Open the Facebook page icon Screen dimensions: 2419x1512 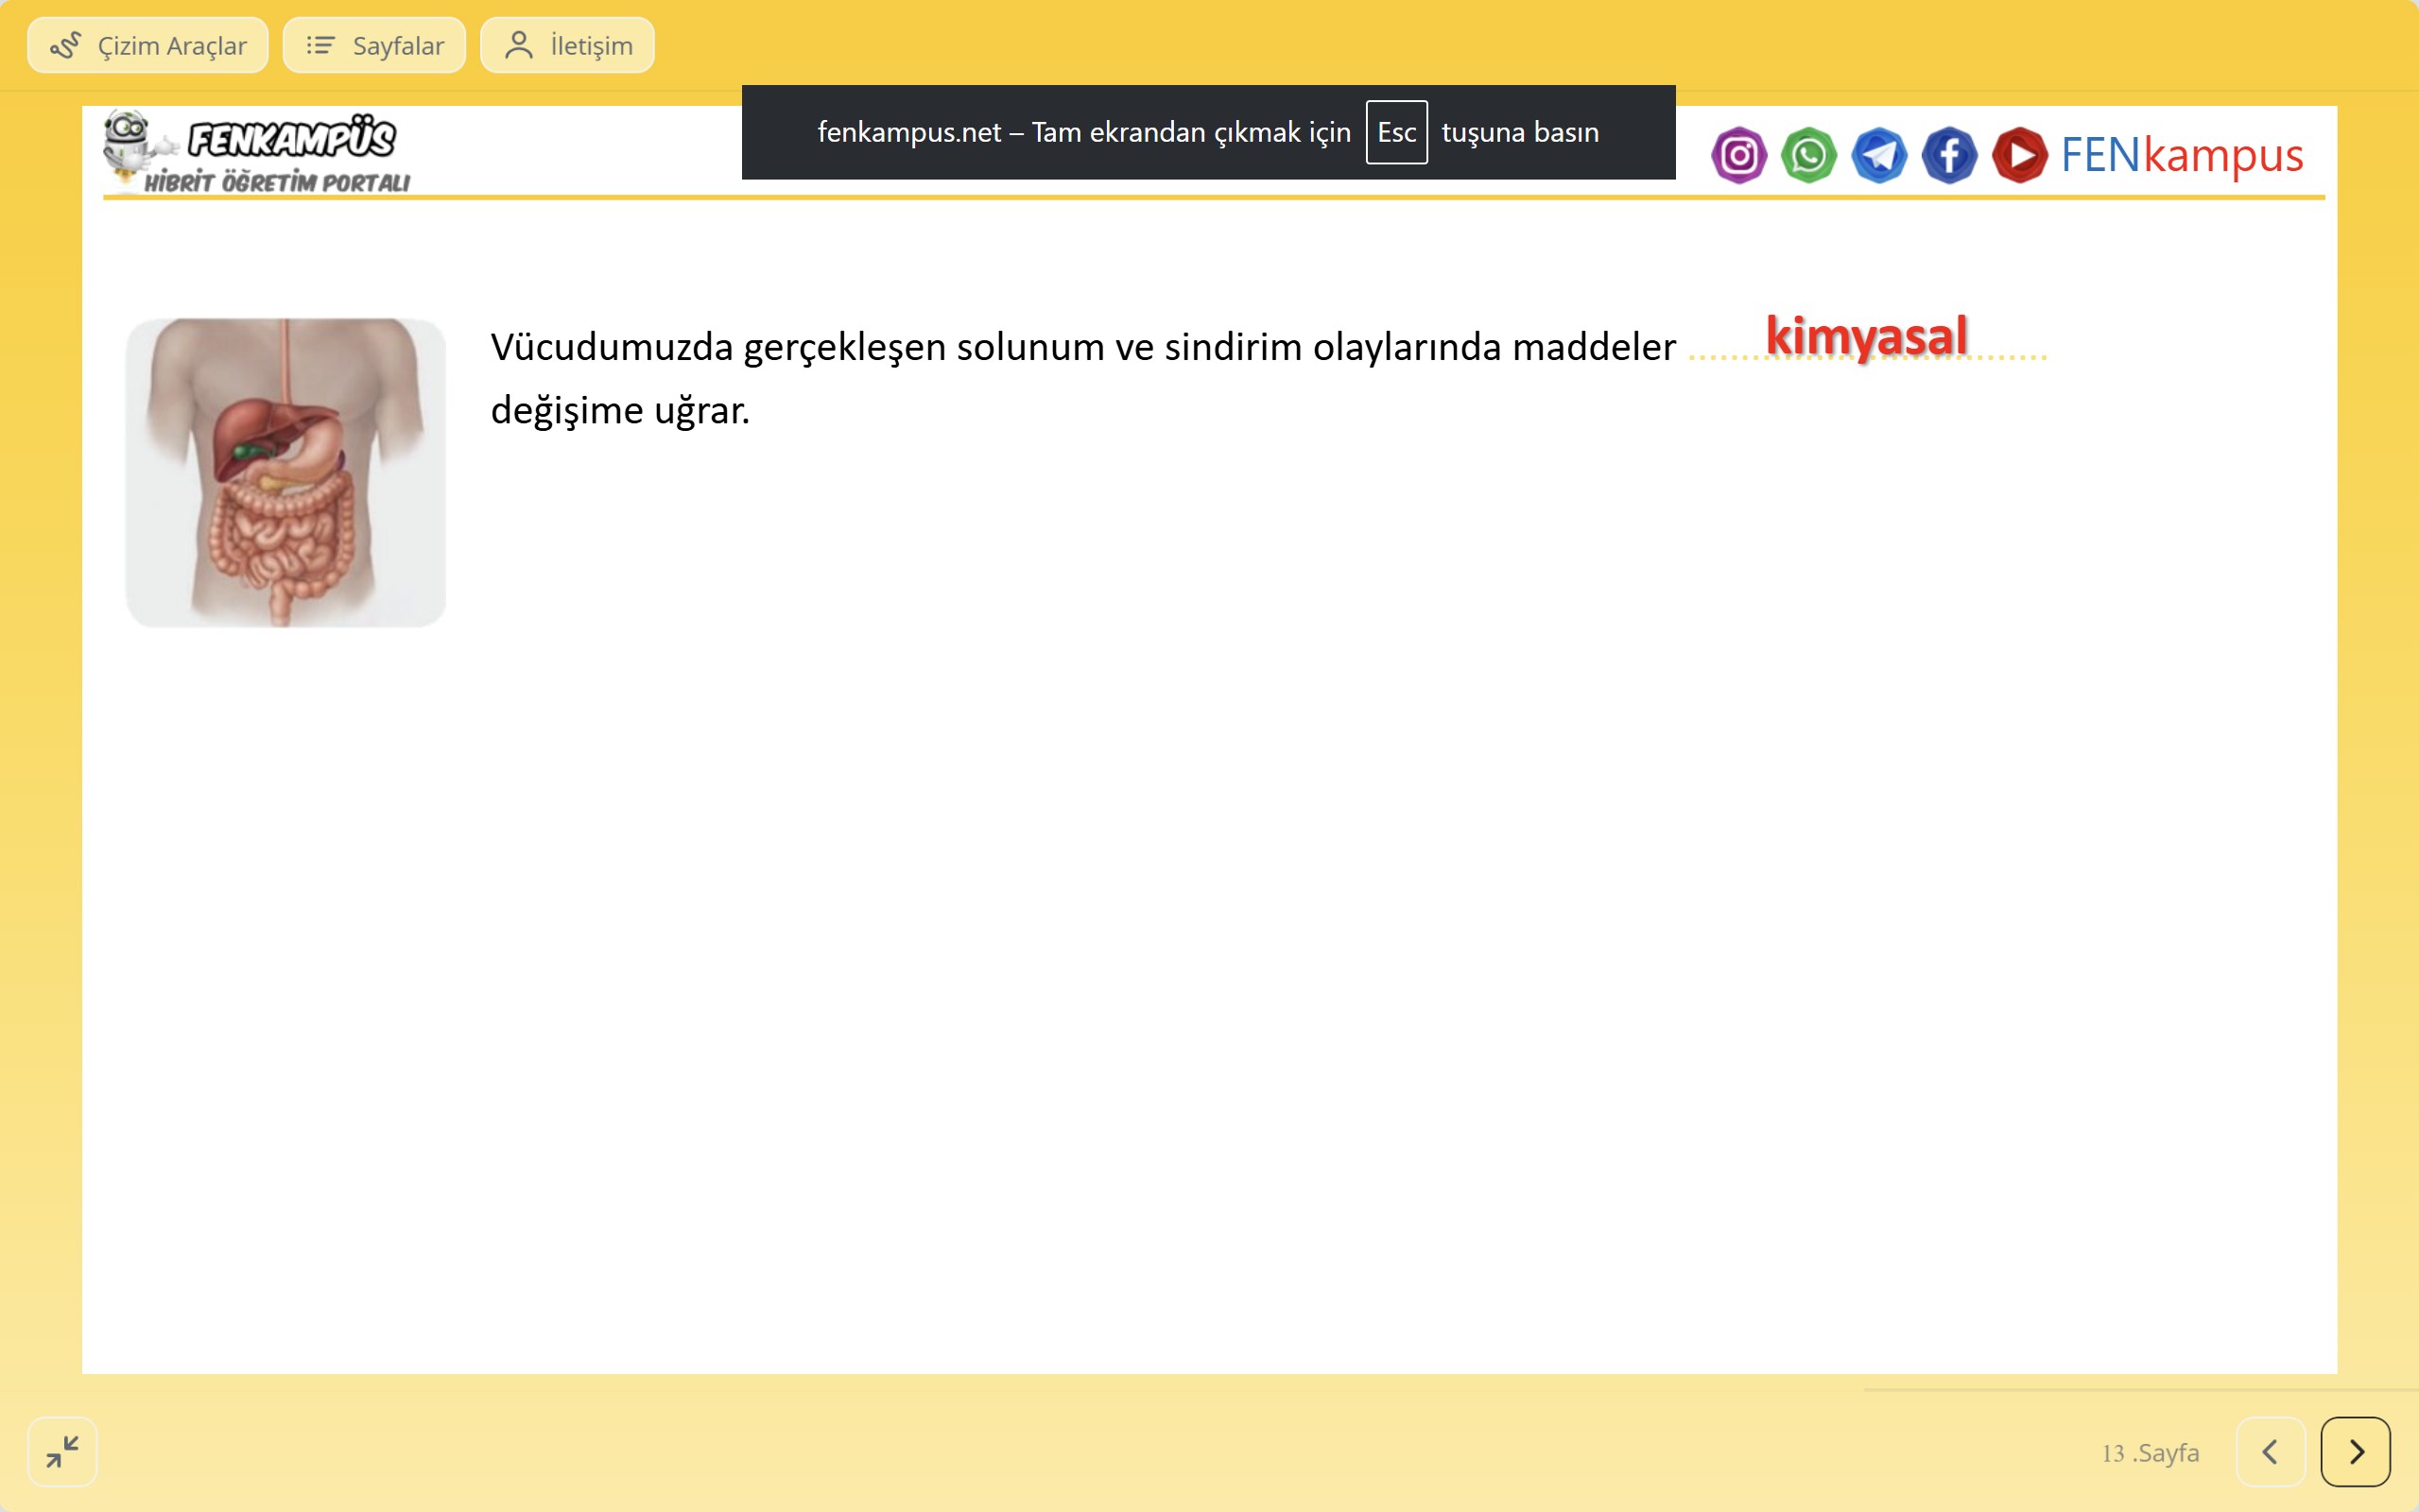click(1948, 156)
